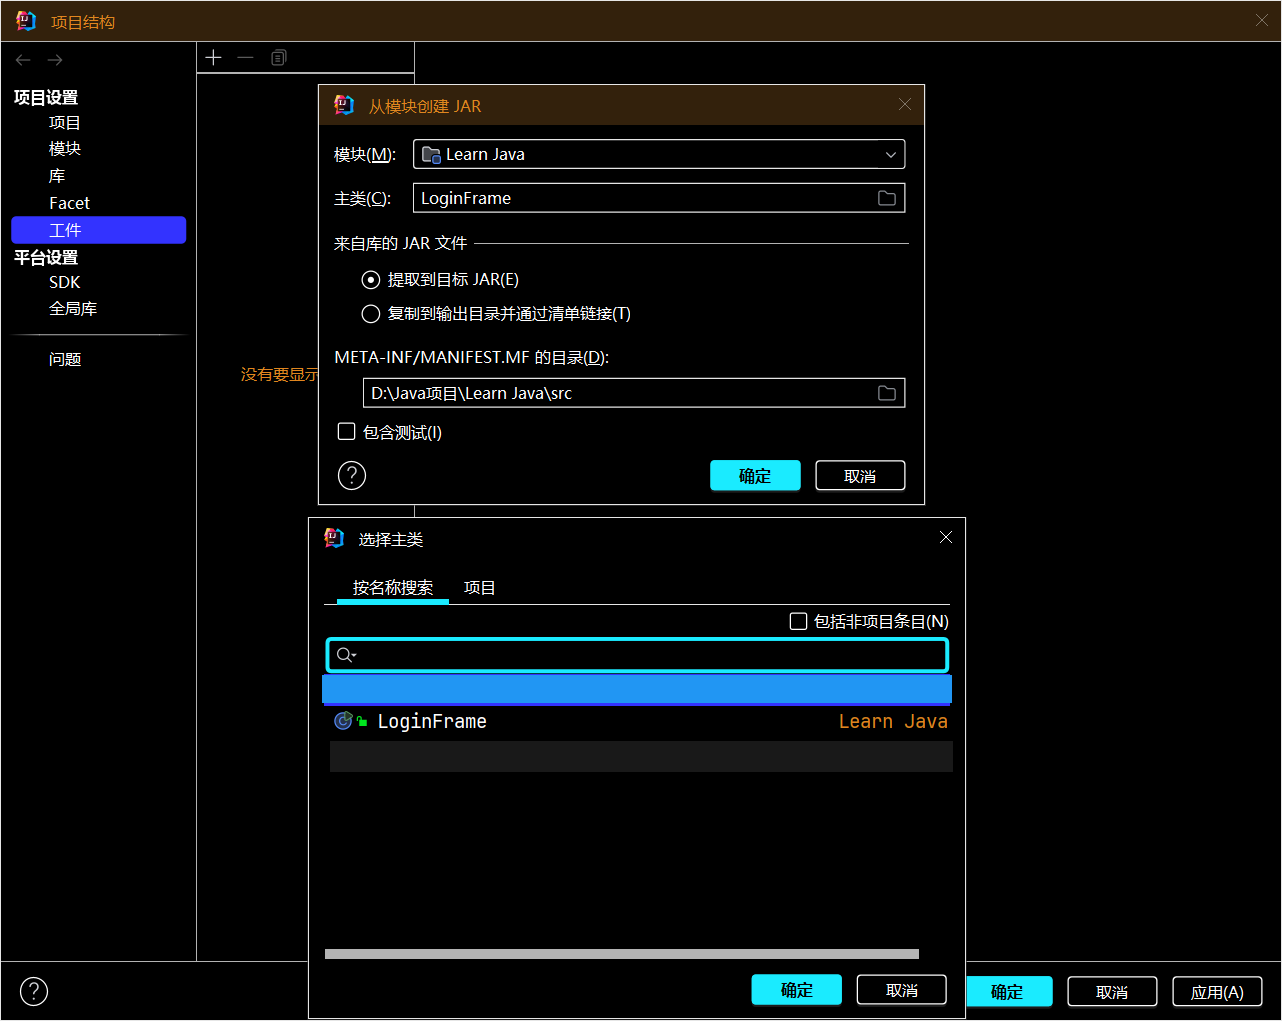The image size is (1282, 1021).
Task: Select 项目 in the settings sidebar
Action: tap(65, 123)
